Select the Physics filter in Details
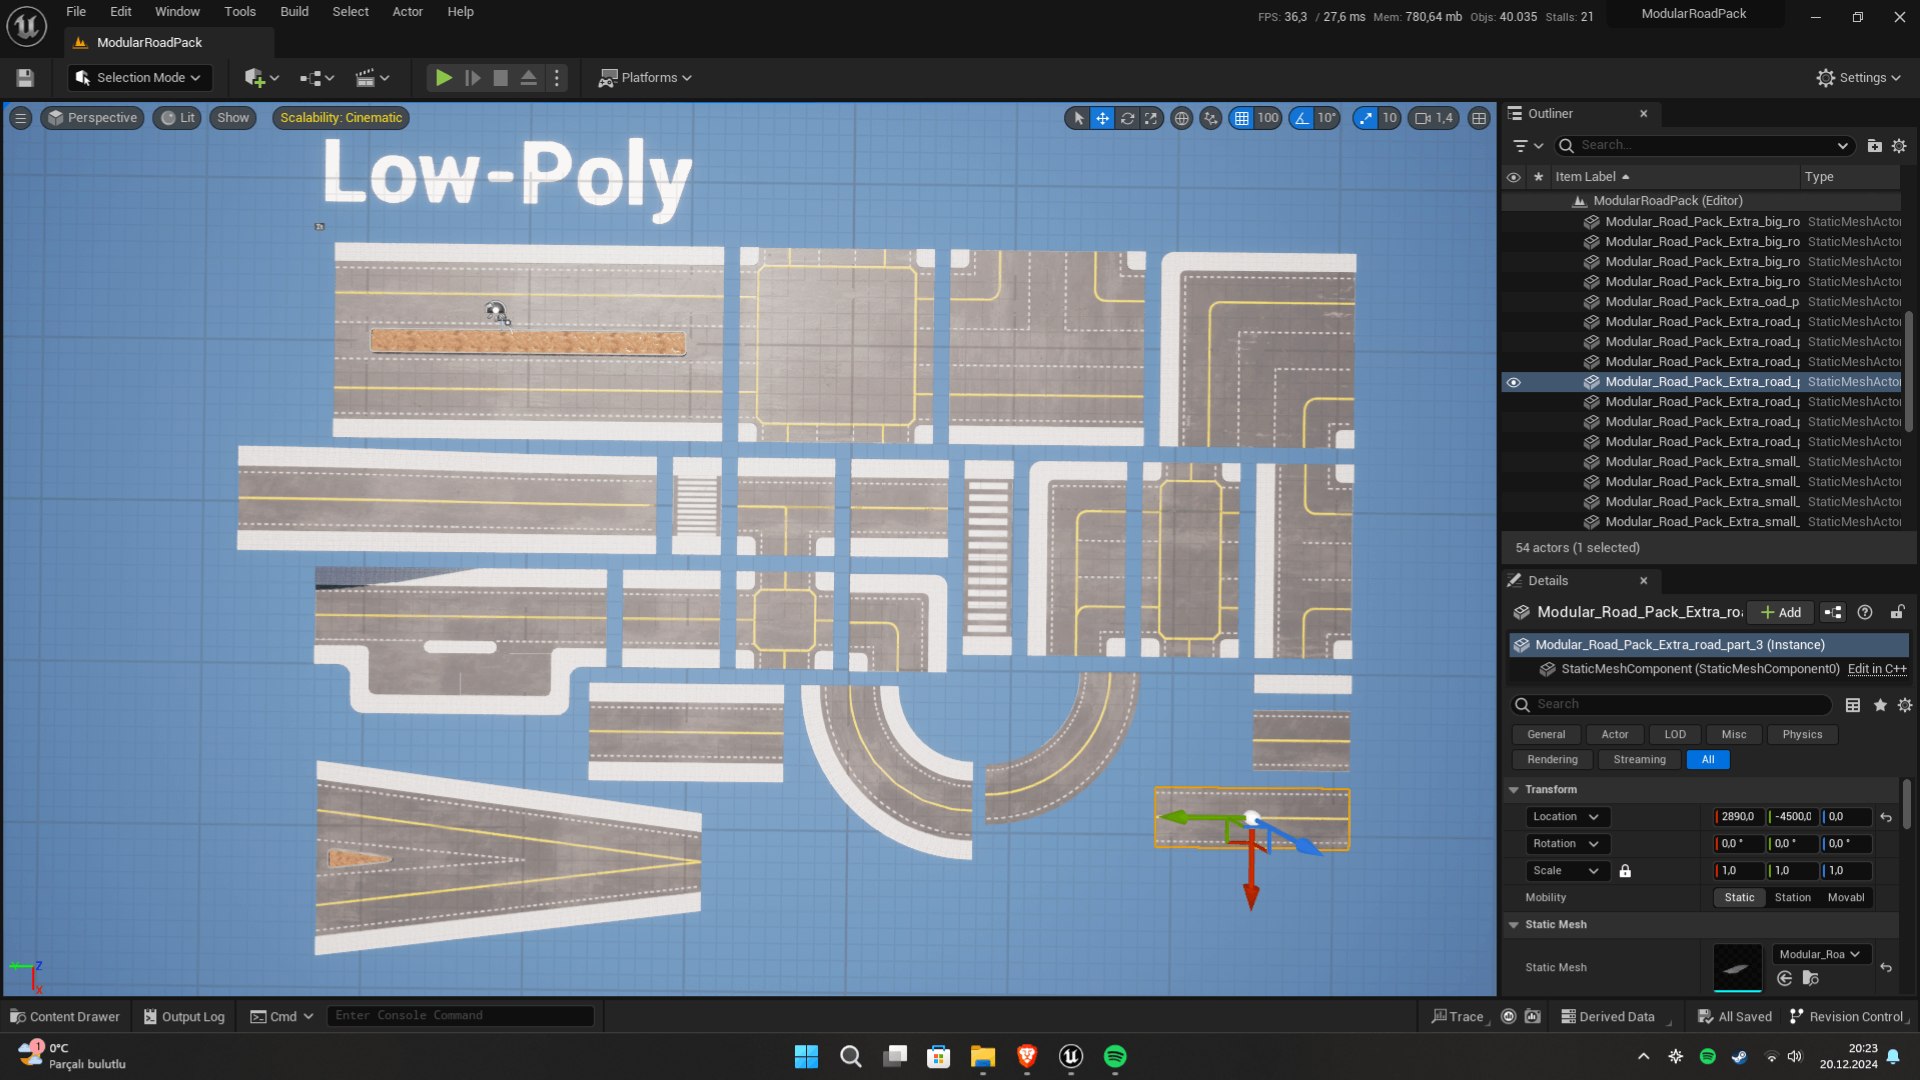This screenshot has width=1920, height=1080. [1802, 735]
